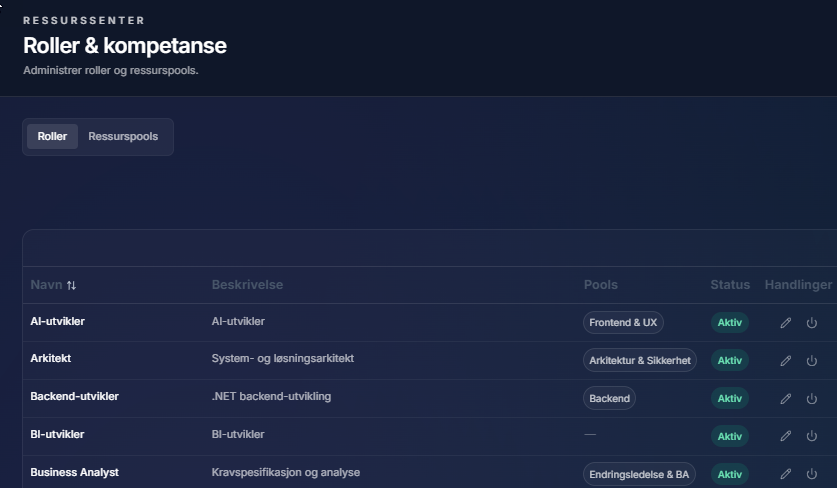
Task: Select the Backend-utvikler role name
Action: coord(74,396)
